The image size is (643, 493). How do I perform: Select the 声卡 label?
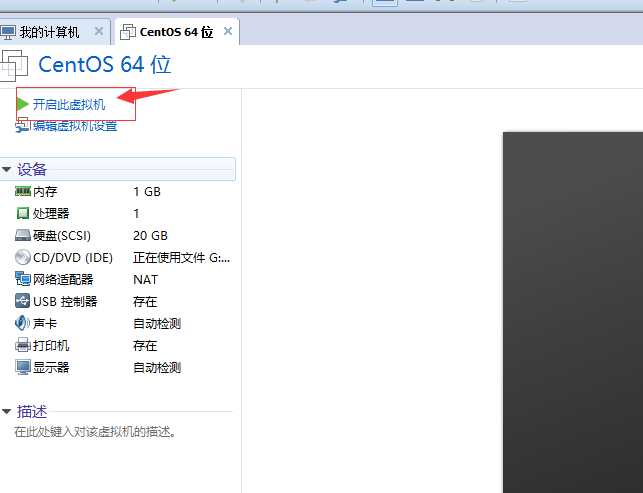pyautogui.click(x=45, y=324)
